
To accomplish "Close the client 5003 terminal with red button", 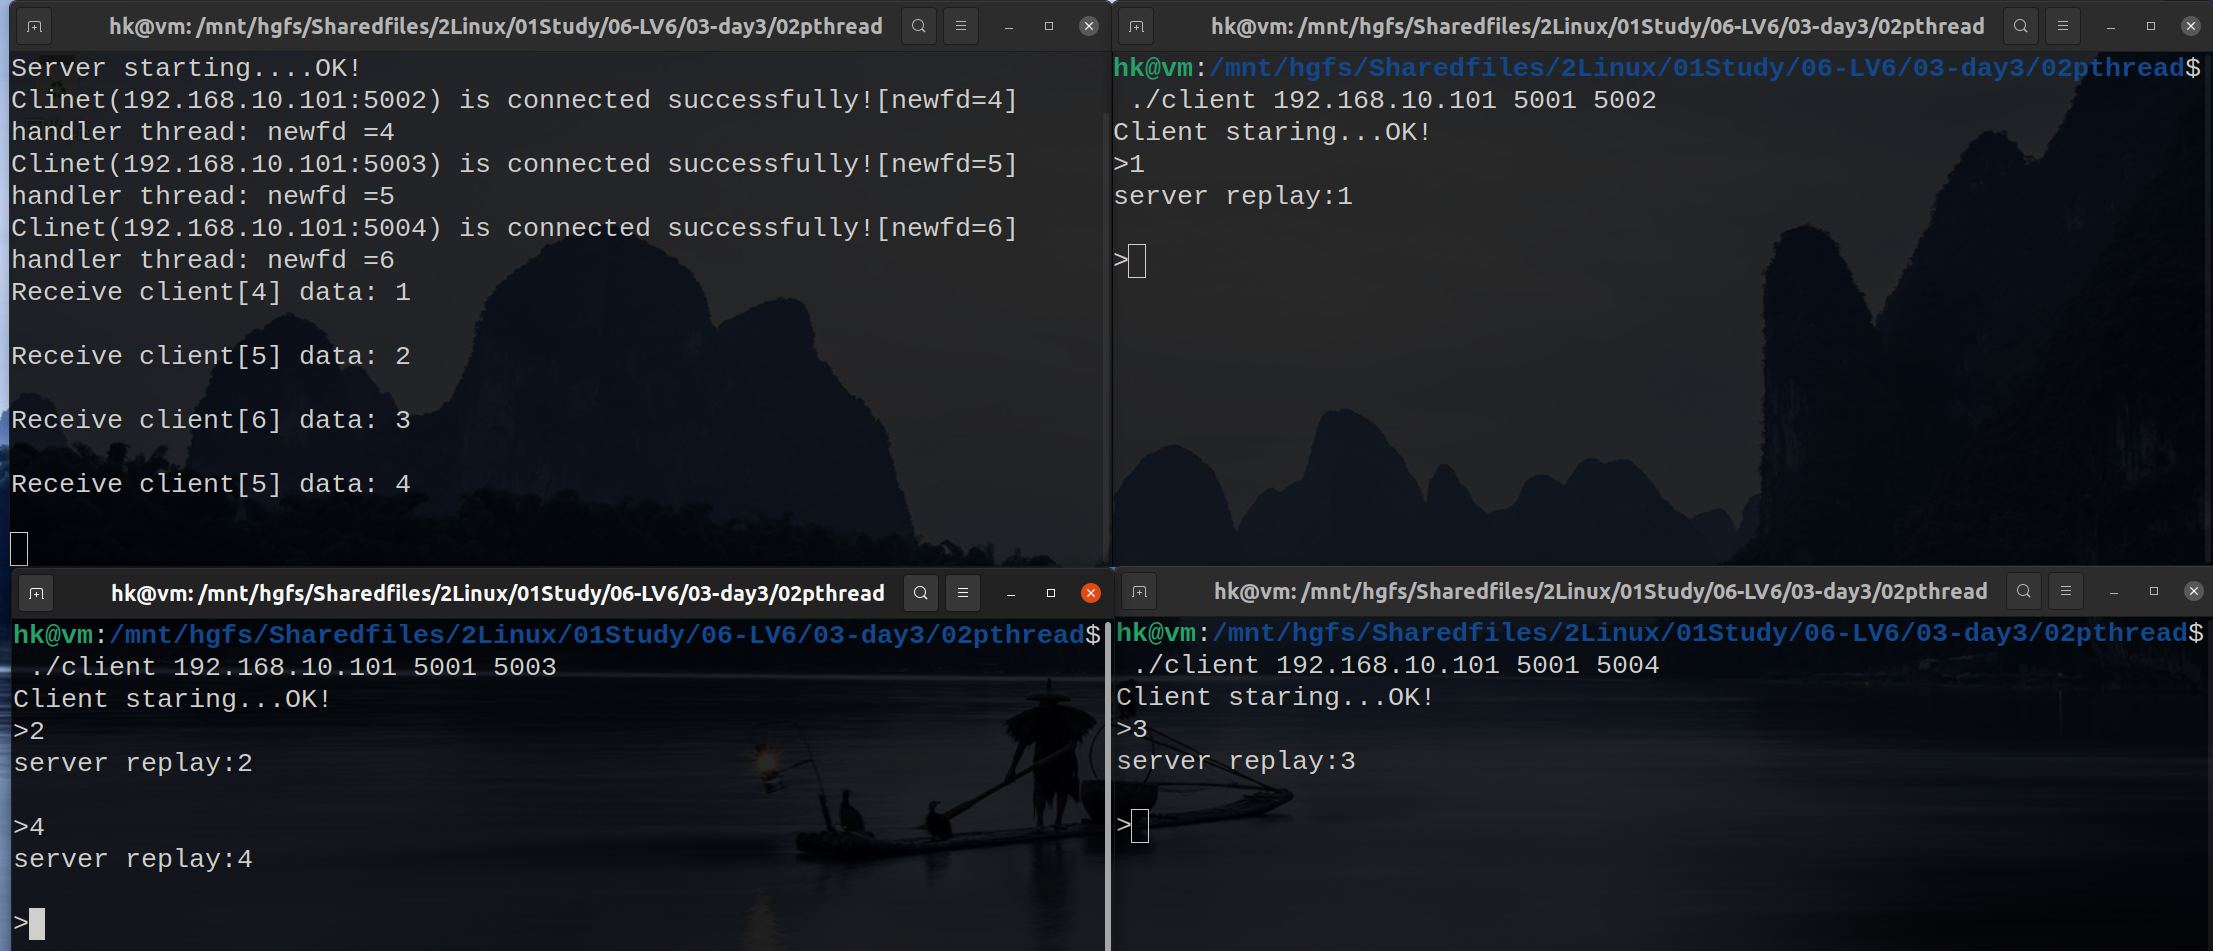I will point(1091,593).
